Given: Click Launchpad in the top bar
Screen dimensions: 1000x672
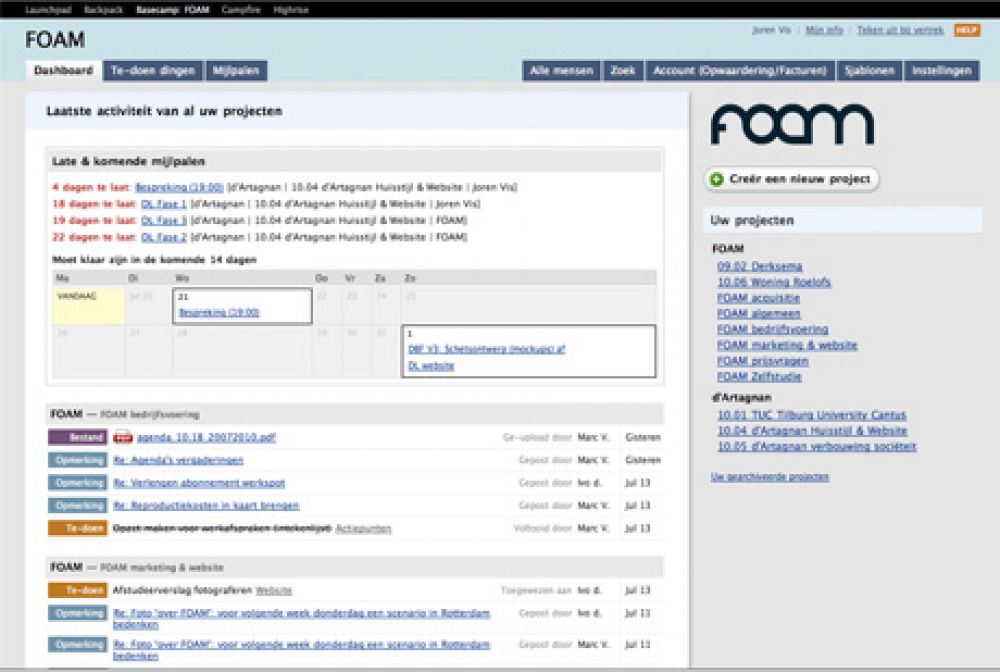Looking at the screenshot, I should pos(48,10).
